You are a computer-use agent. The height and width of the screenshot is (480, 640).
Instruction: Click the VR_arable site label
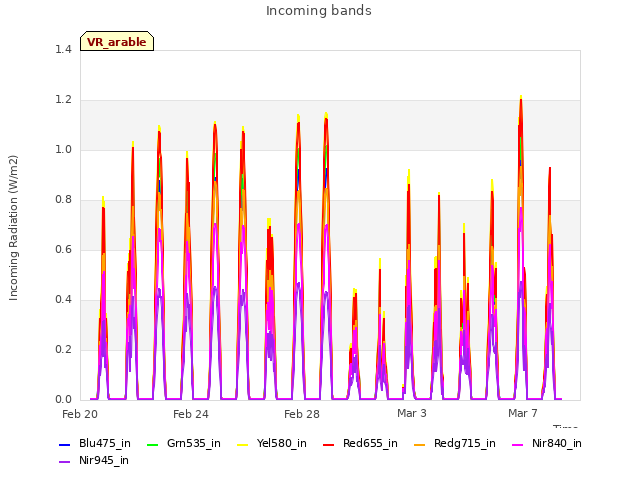tap(117, 42)
